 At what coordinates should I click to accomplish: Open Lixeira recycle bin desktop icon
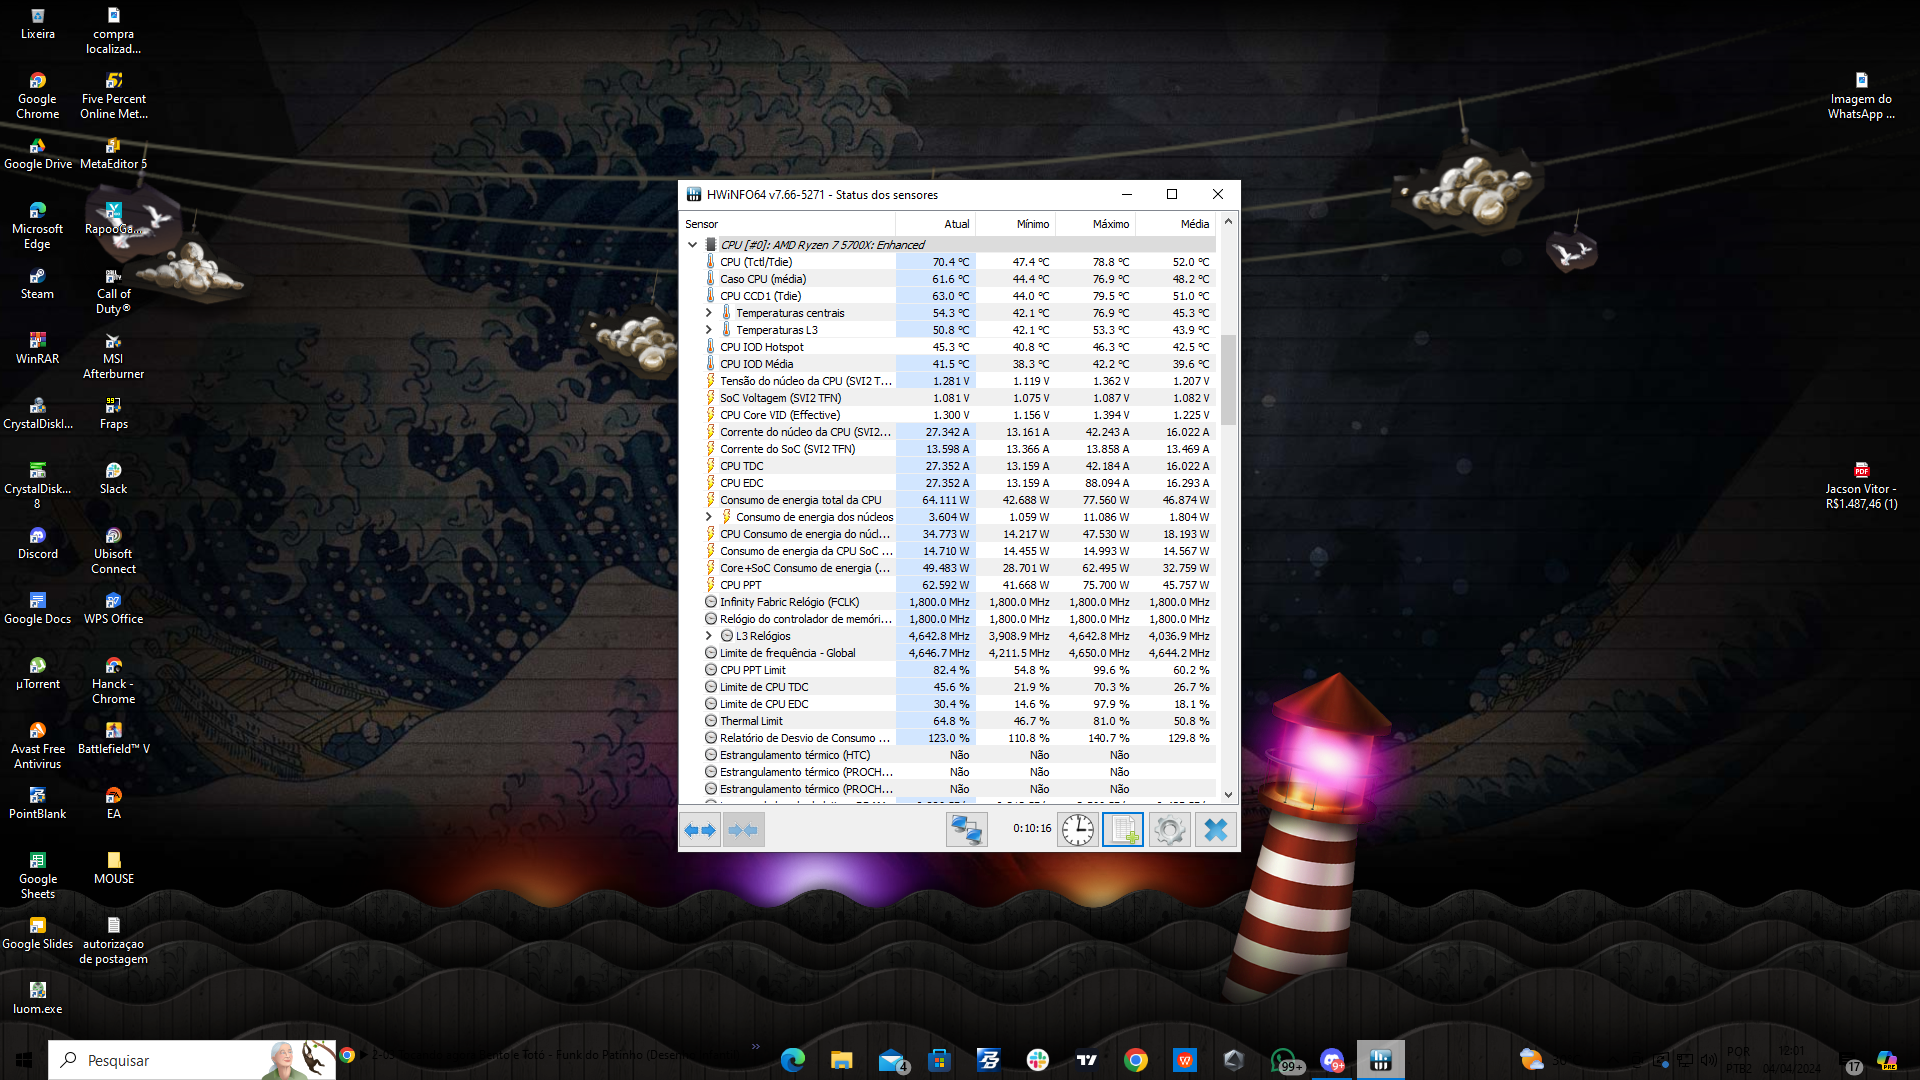click(x=38, y=24)
